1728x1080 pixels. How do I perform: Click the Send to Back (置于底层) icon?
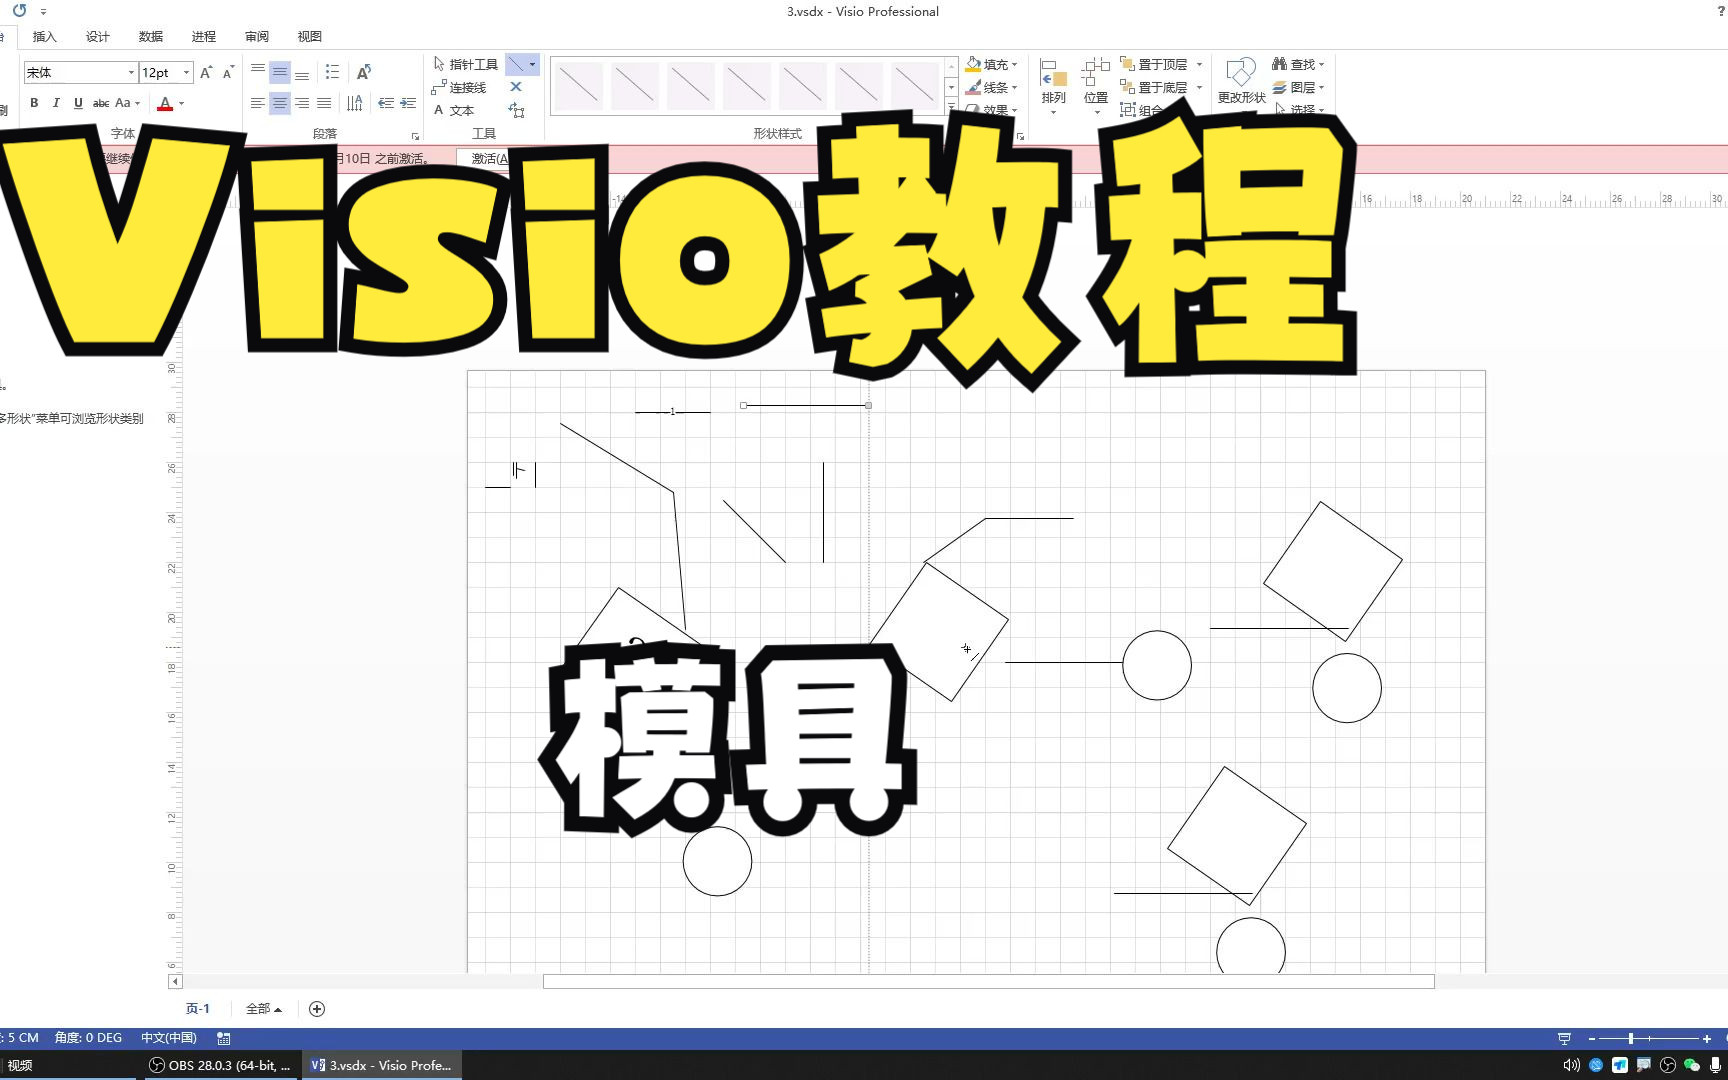[1127, 88]
